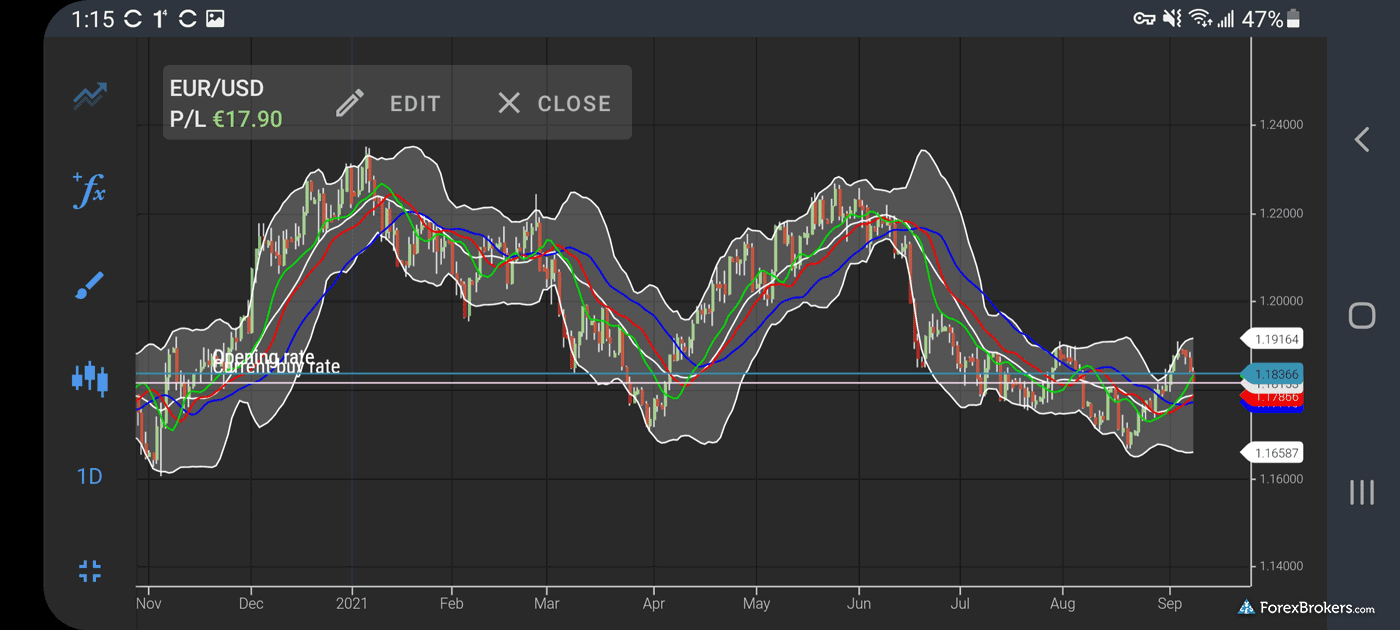This screenshot has width=1400, height=630.
Task: Tap the Android back chevron
Action: [1362, 139]
